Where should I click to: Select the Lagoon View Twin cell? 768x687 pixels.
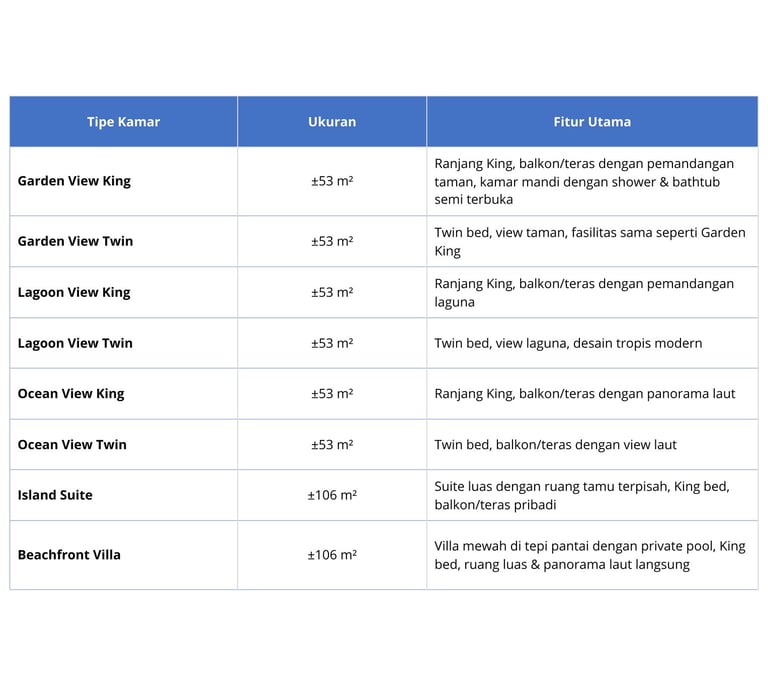coord(75,343)
